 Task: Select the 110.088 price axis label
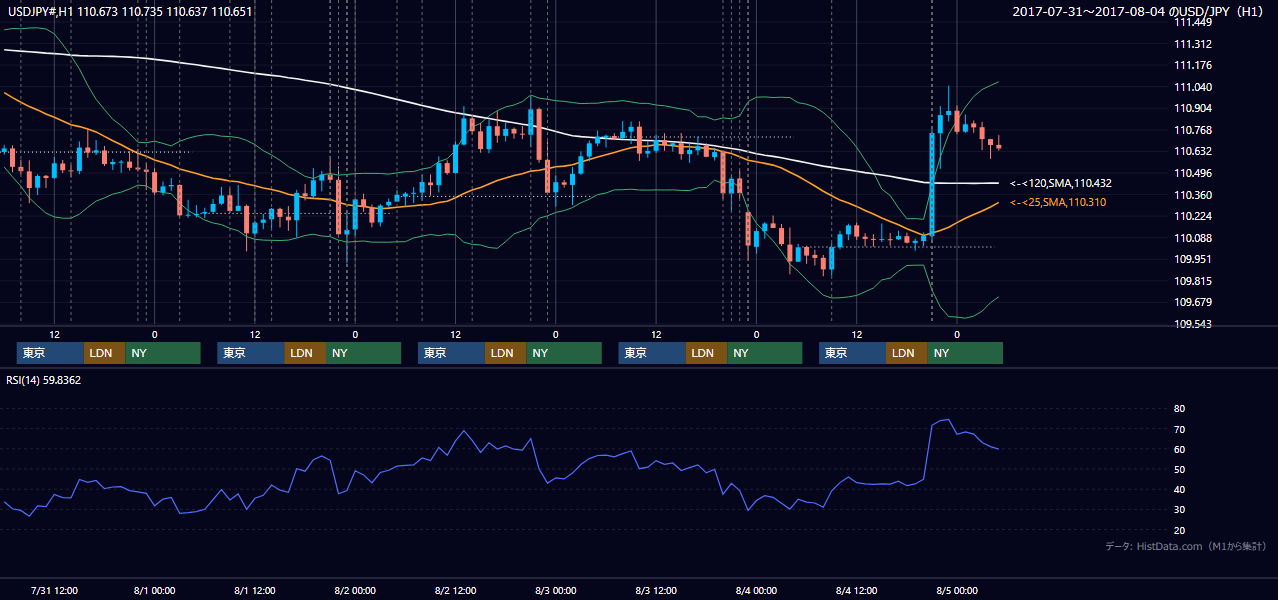[1192, 238]
